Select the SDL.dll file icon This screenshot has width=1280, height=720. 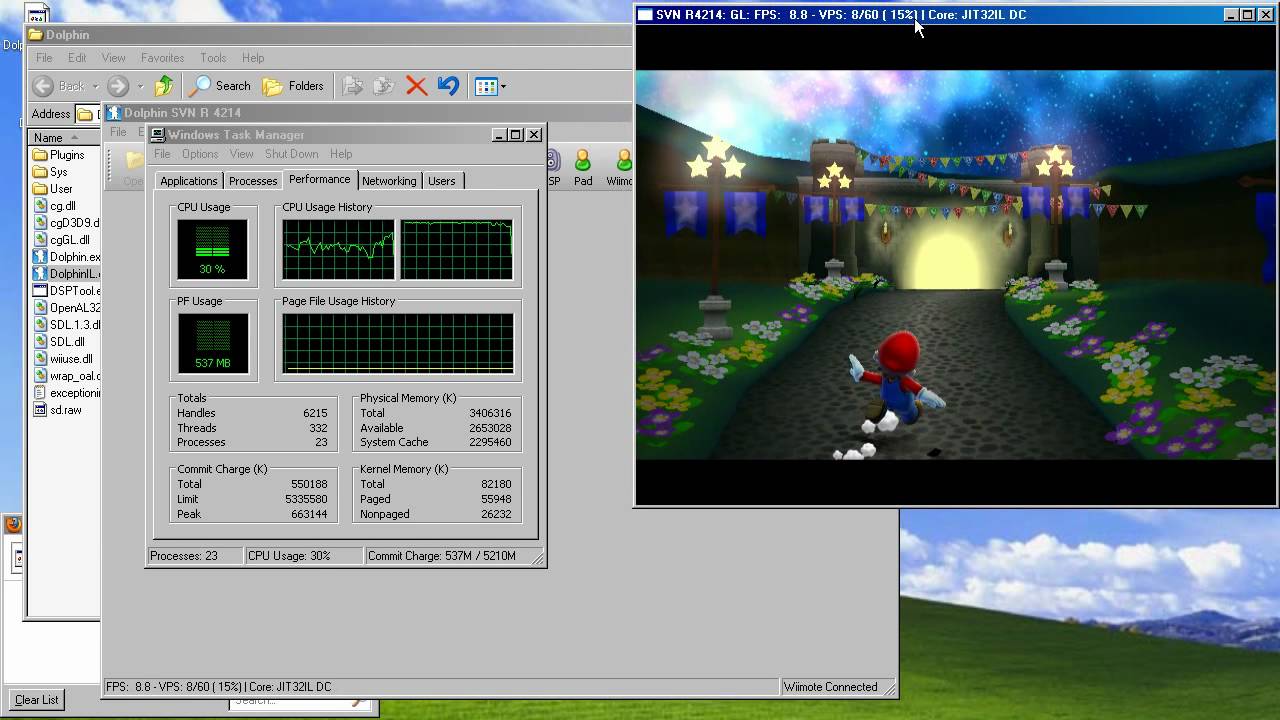40,342
